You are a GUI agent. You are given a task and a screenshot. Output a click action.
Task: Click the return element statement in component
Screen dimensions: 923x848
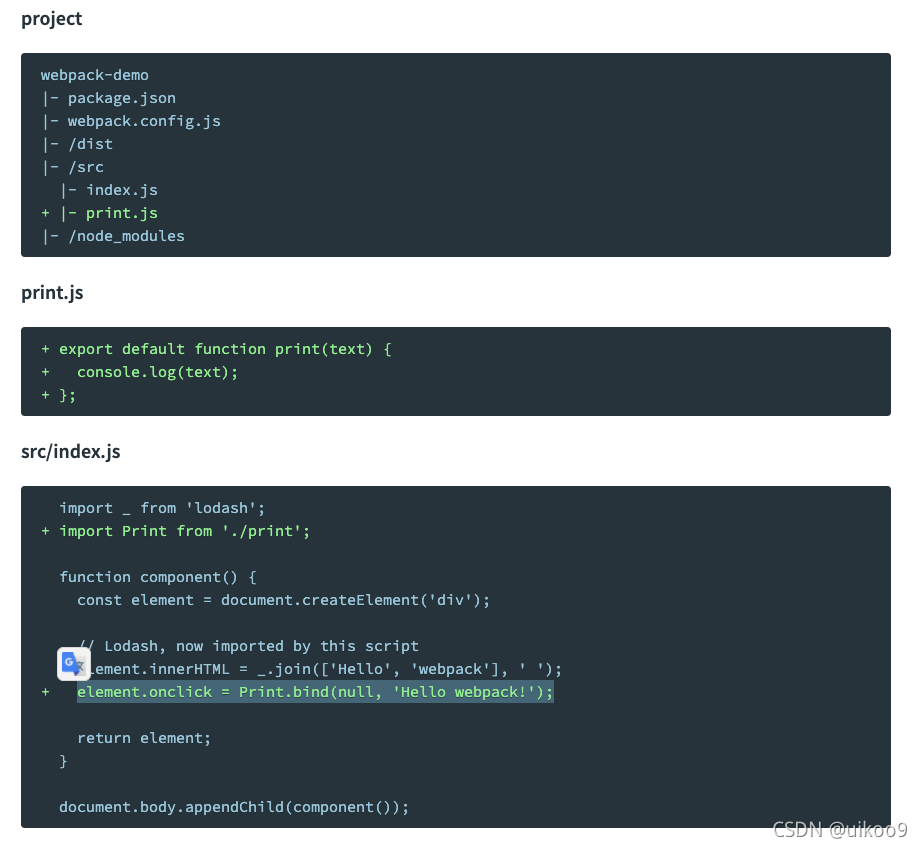[x=142, y=737]
